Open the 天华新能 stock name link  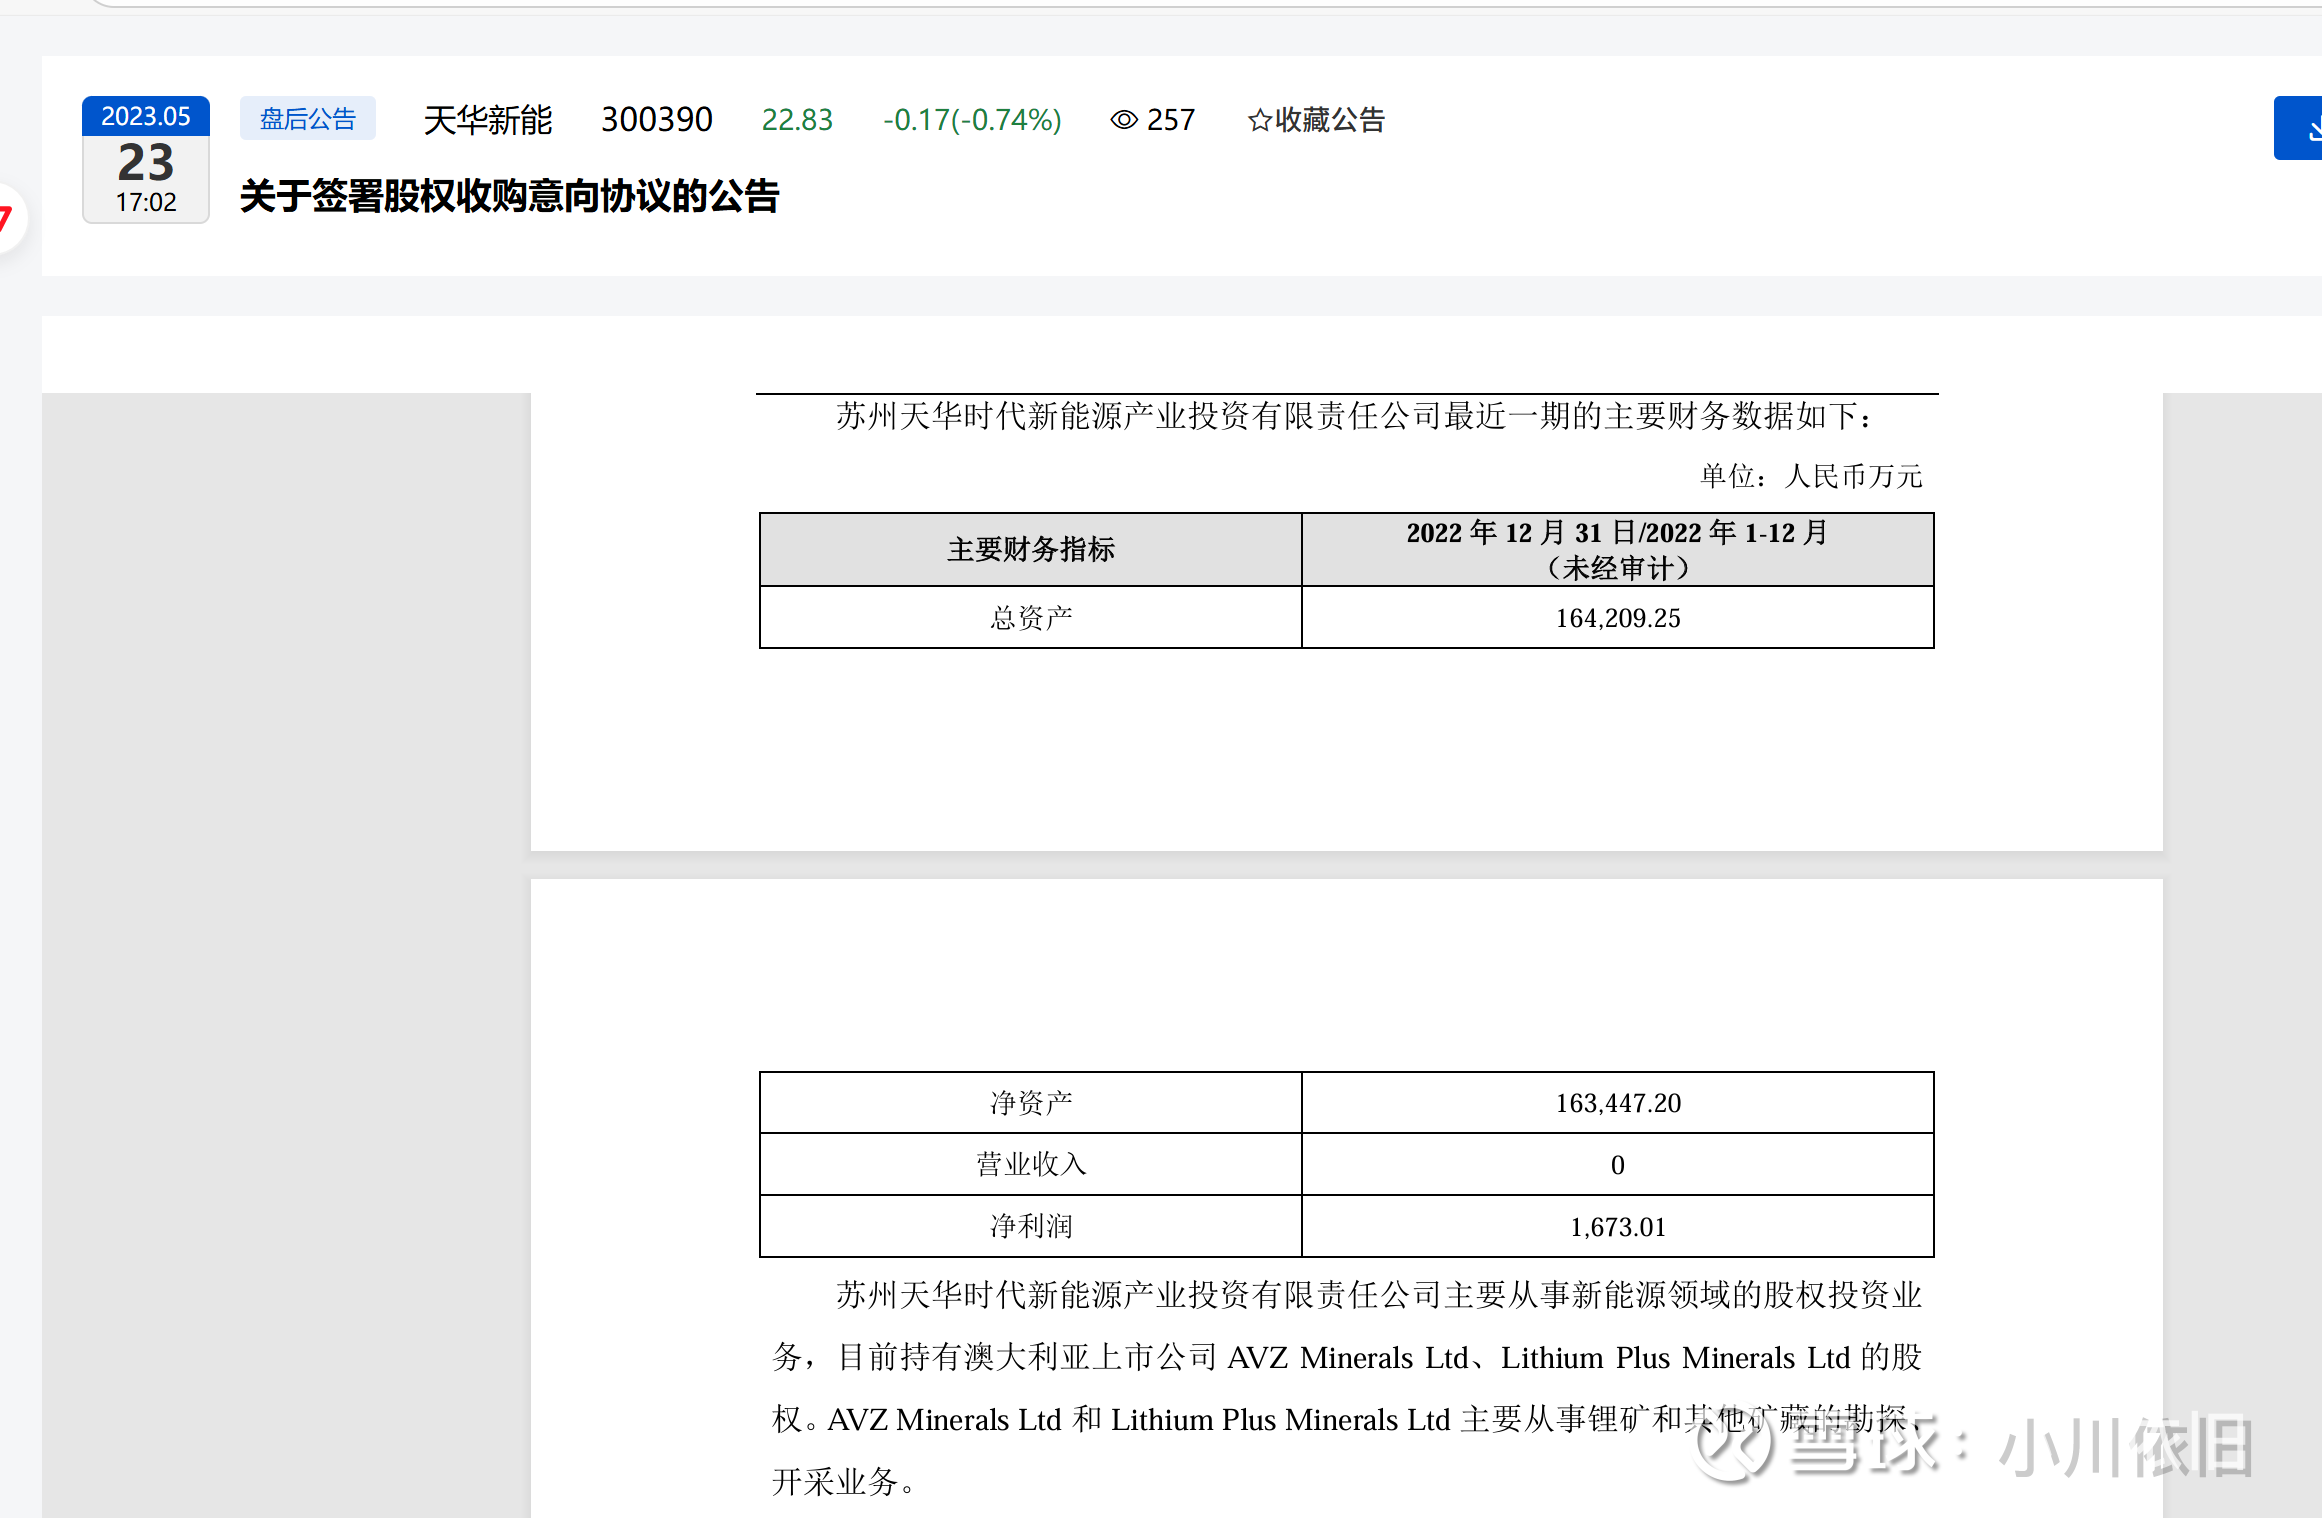(487, 120)
